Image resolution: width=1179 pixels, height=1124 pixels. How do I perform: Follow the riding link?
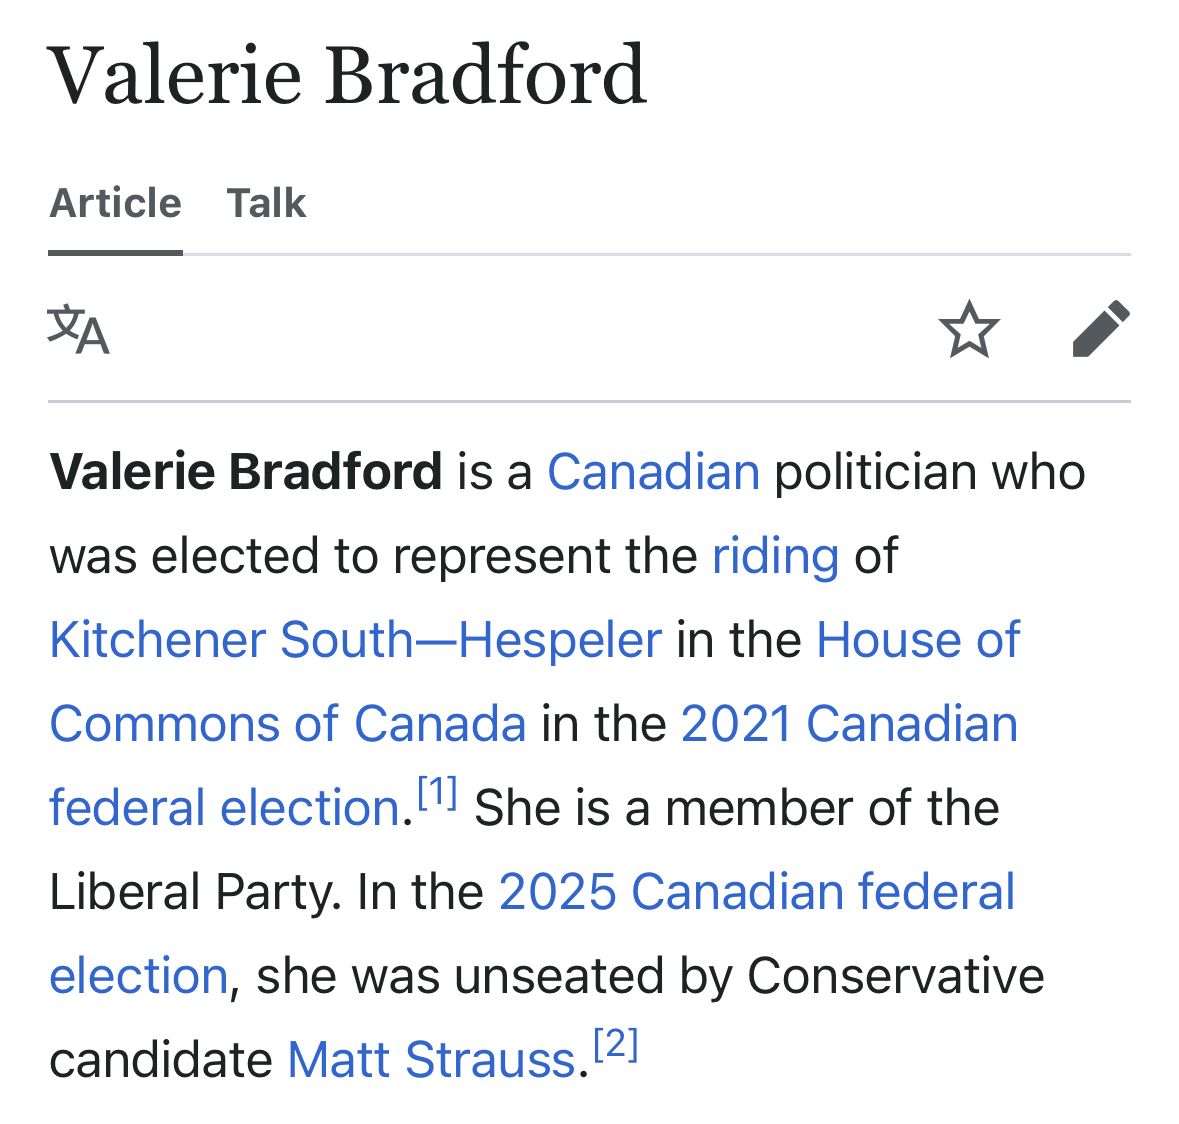pos(775,556)
